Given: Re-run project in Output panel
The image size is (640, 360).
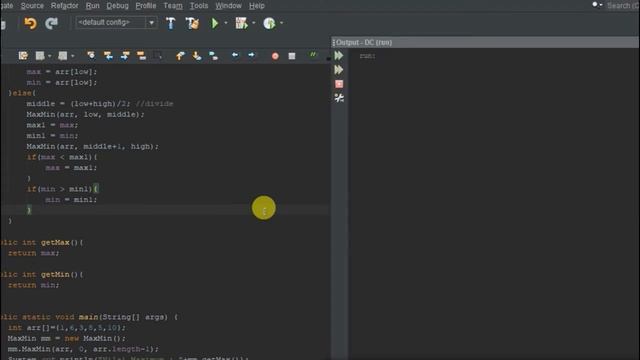Looking at the screenshot, I should pyautogui.click(x=339, y=56).
